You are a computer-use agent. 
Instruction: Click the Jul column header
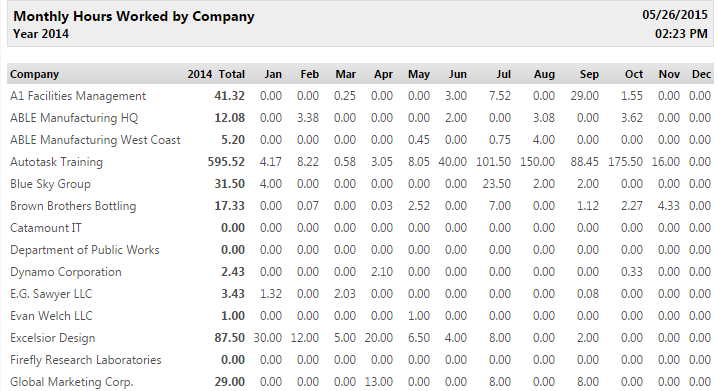tap(503, 74)
